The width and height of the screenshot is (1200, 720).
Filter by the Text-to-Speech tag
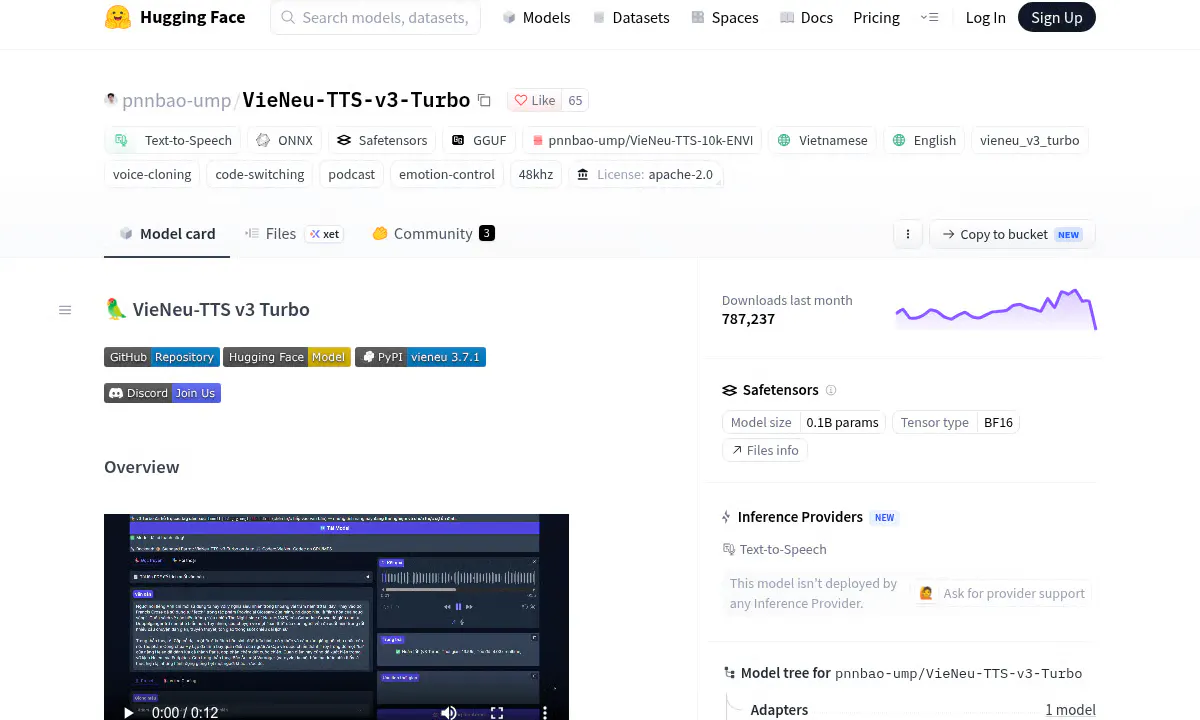click(172, 140)
